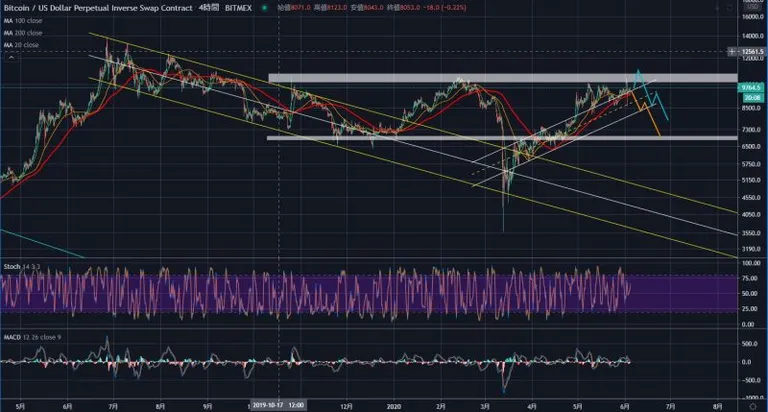This screenshot has width=768, height=412.
Task: Open the 4-hour timeframe label
Action: coord(210,8)
